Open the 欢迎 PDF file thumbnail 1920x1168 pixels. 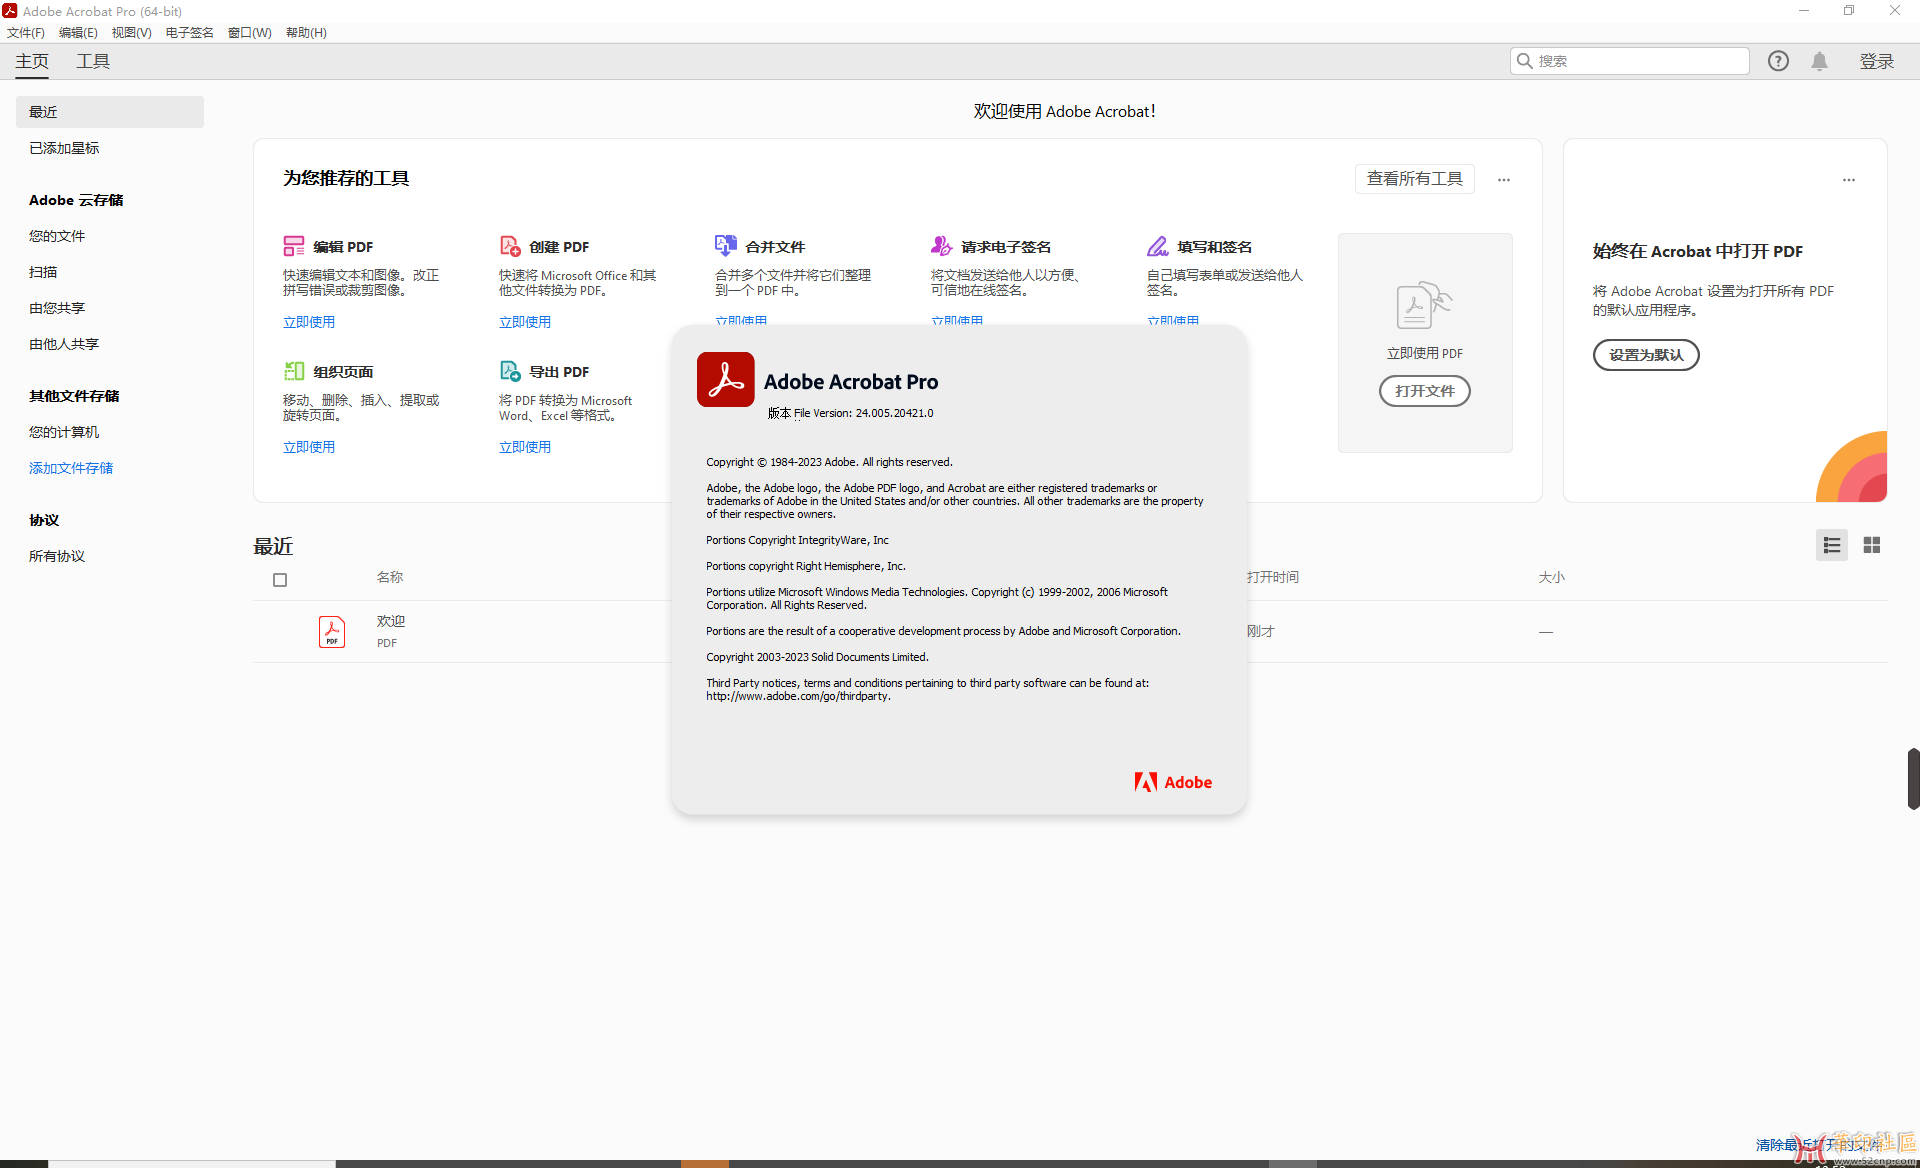click(x=332, y=632)
